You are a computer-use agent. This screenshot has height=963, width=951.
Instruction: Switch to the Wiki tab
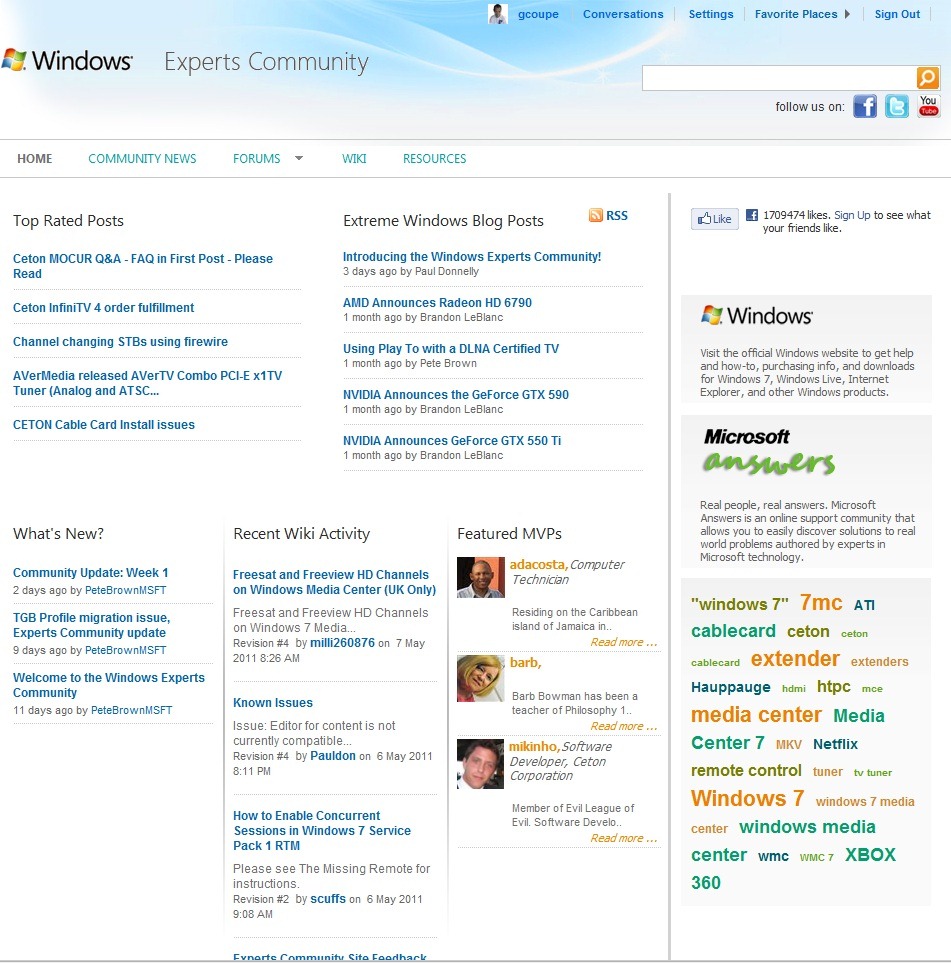coord(354,159)
